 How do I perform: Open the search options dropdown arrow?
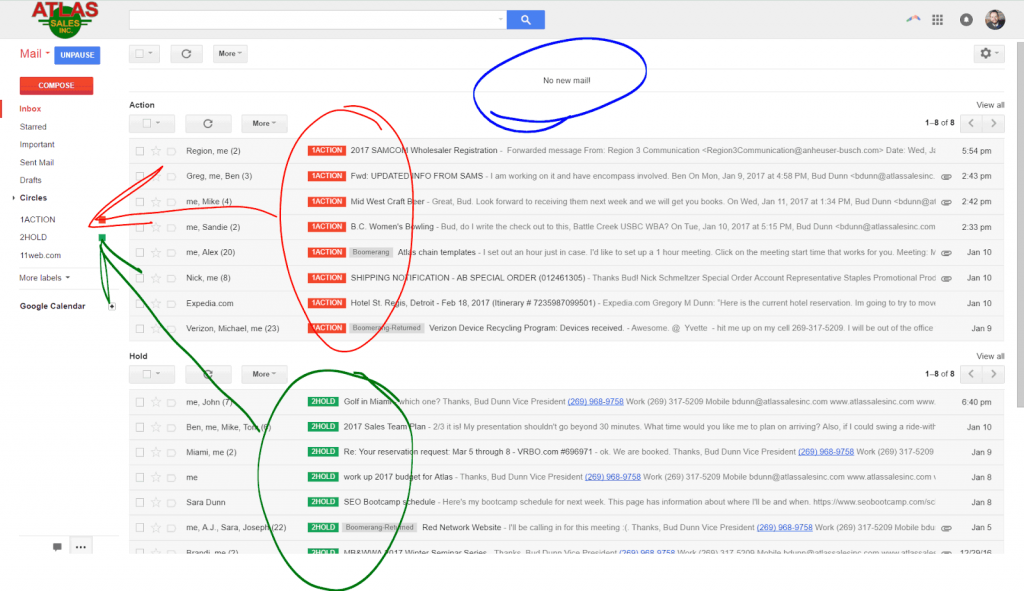(x=501, y=20)
